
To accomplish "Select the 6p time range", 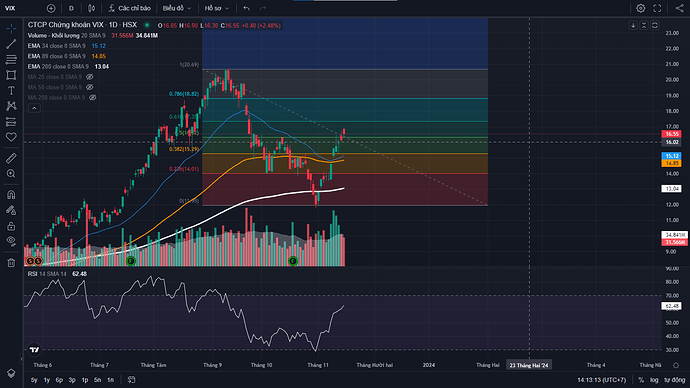I will [59, 380].
